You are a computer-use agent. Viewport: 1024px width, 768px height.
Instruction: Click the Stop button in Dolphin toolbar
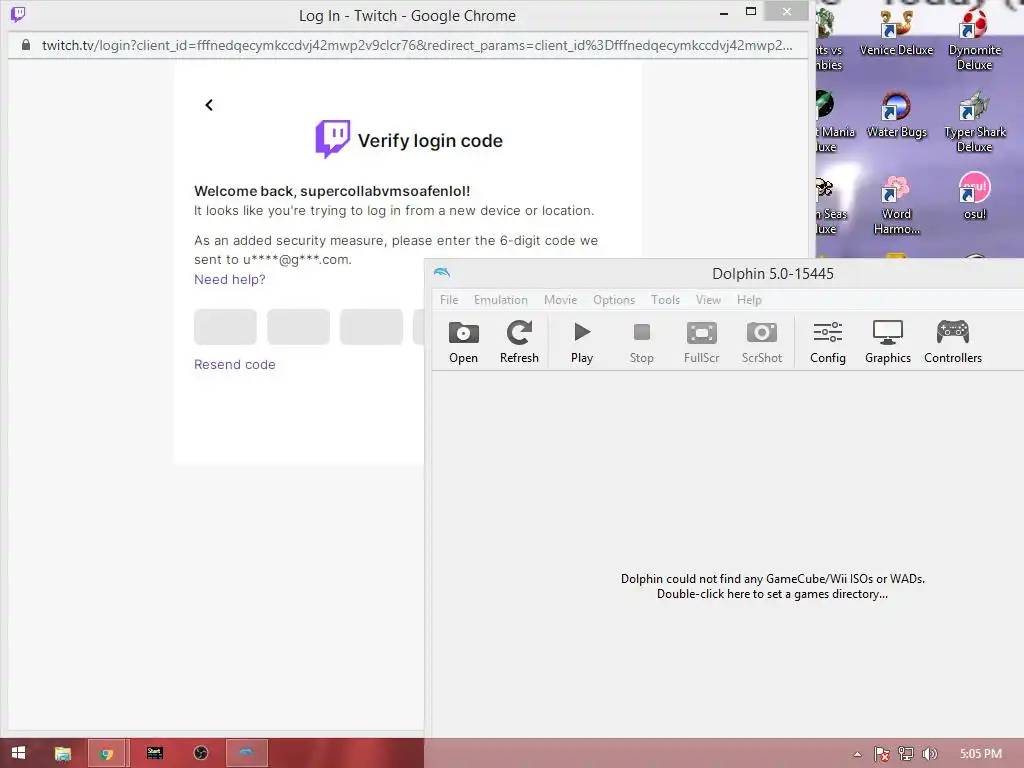click(x=641, y=342)
